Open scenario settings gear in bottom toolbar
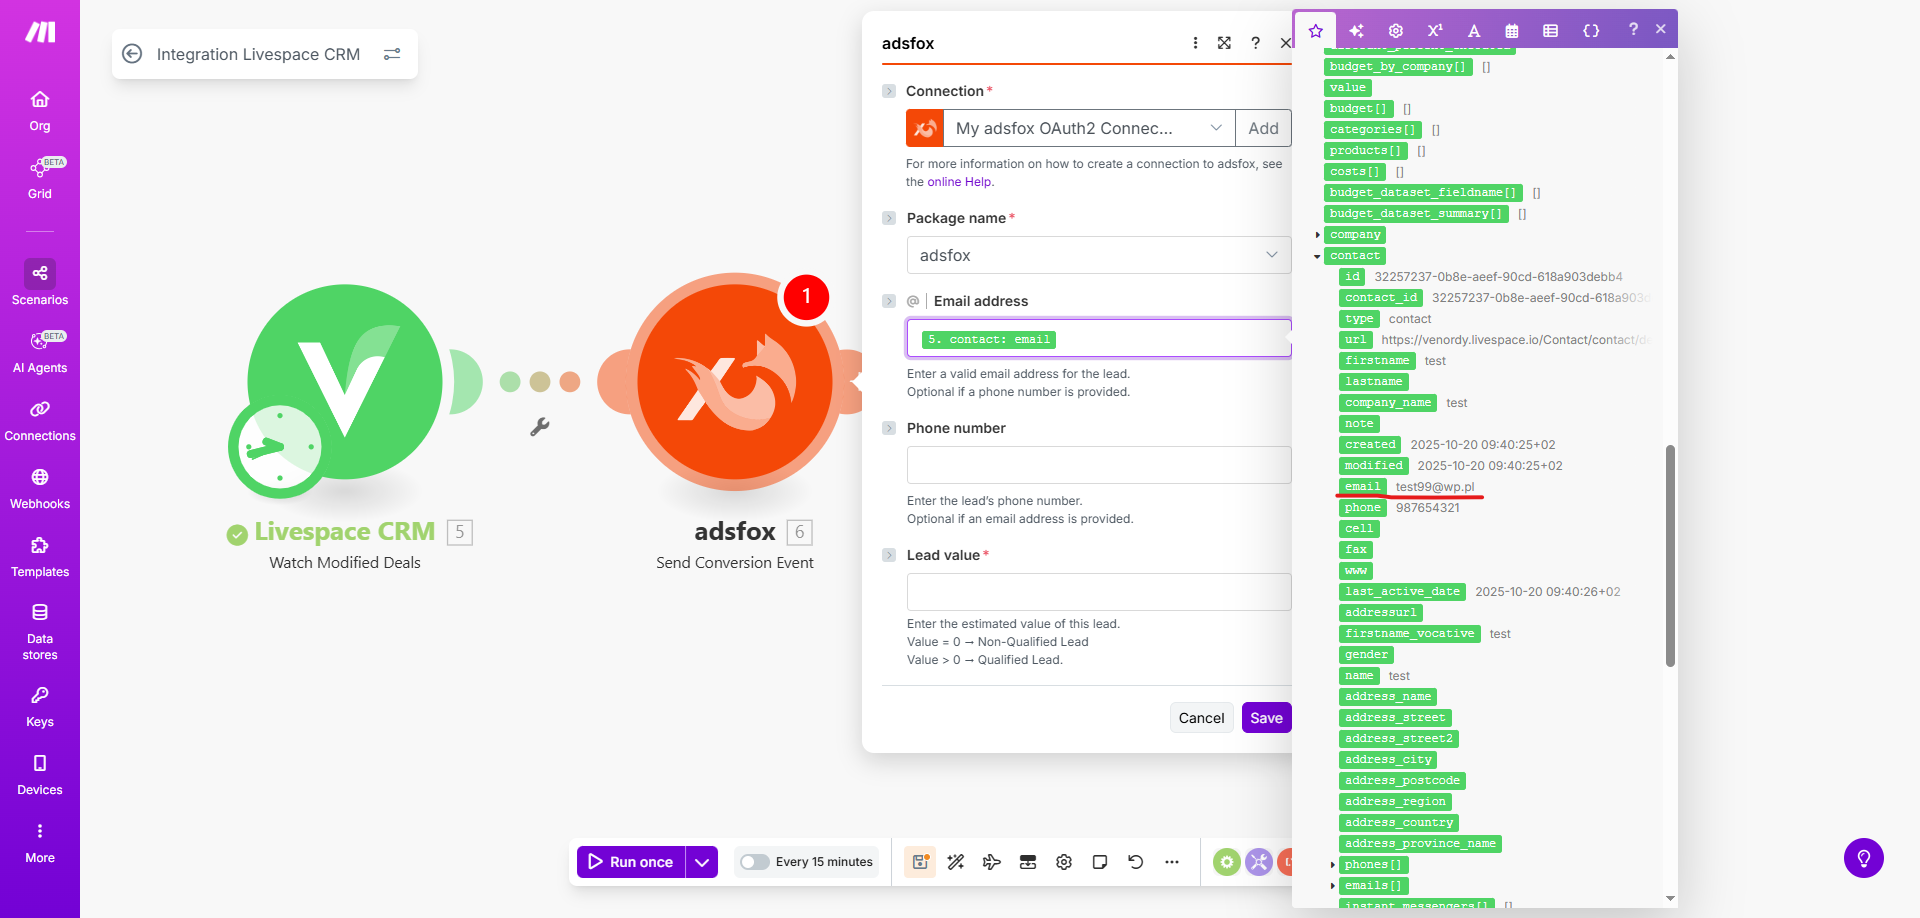Screen dimensions: 1920x918 pos(1064,862)
